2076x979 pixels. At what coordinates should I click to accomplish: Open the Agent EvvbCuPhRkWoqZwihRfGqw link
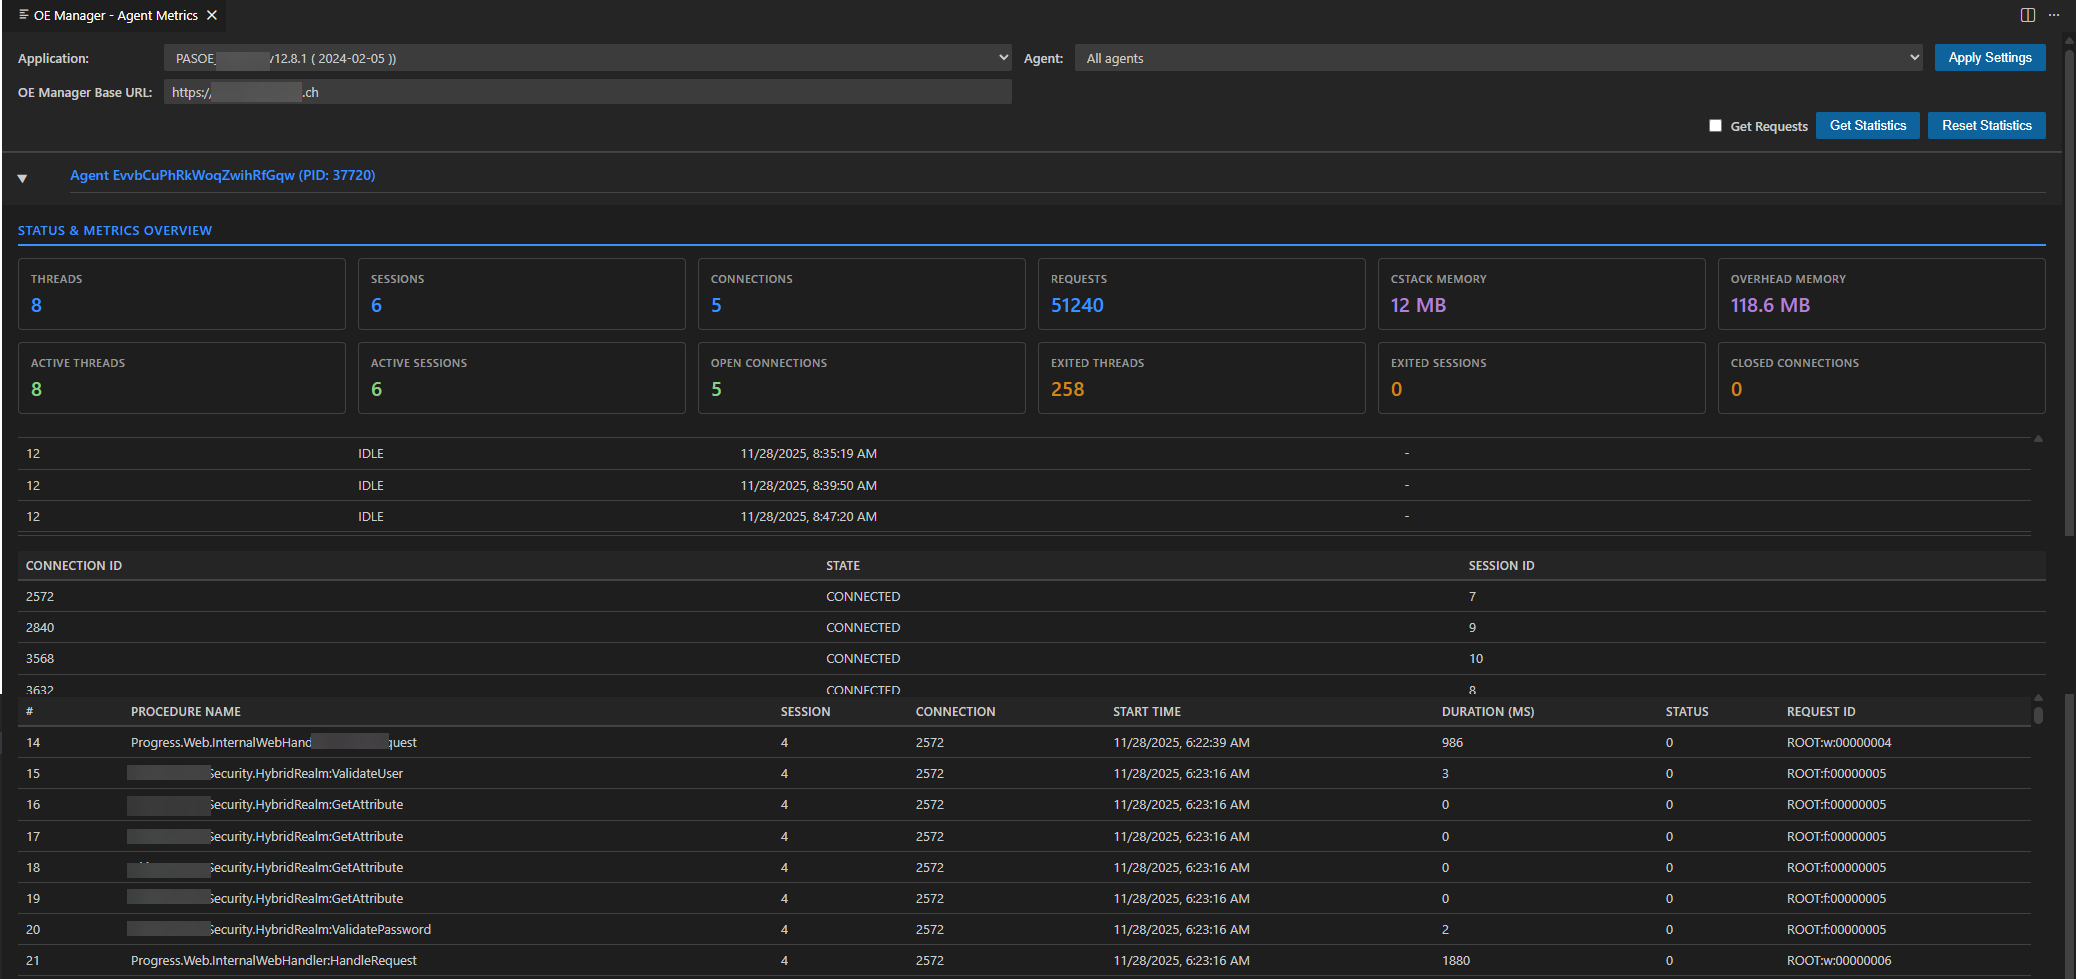coord(222,174)
